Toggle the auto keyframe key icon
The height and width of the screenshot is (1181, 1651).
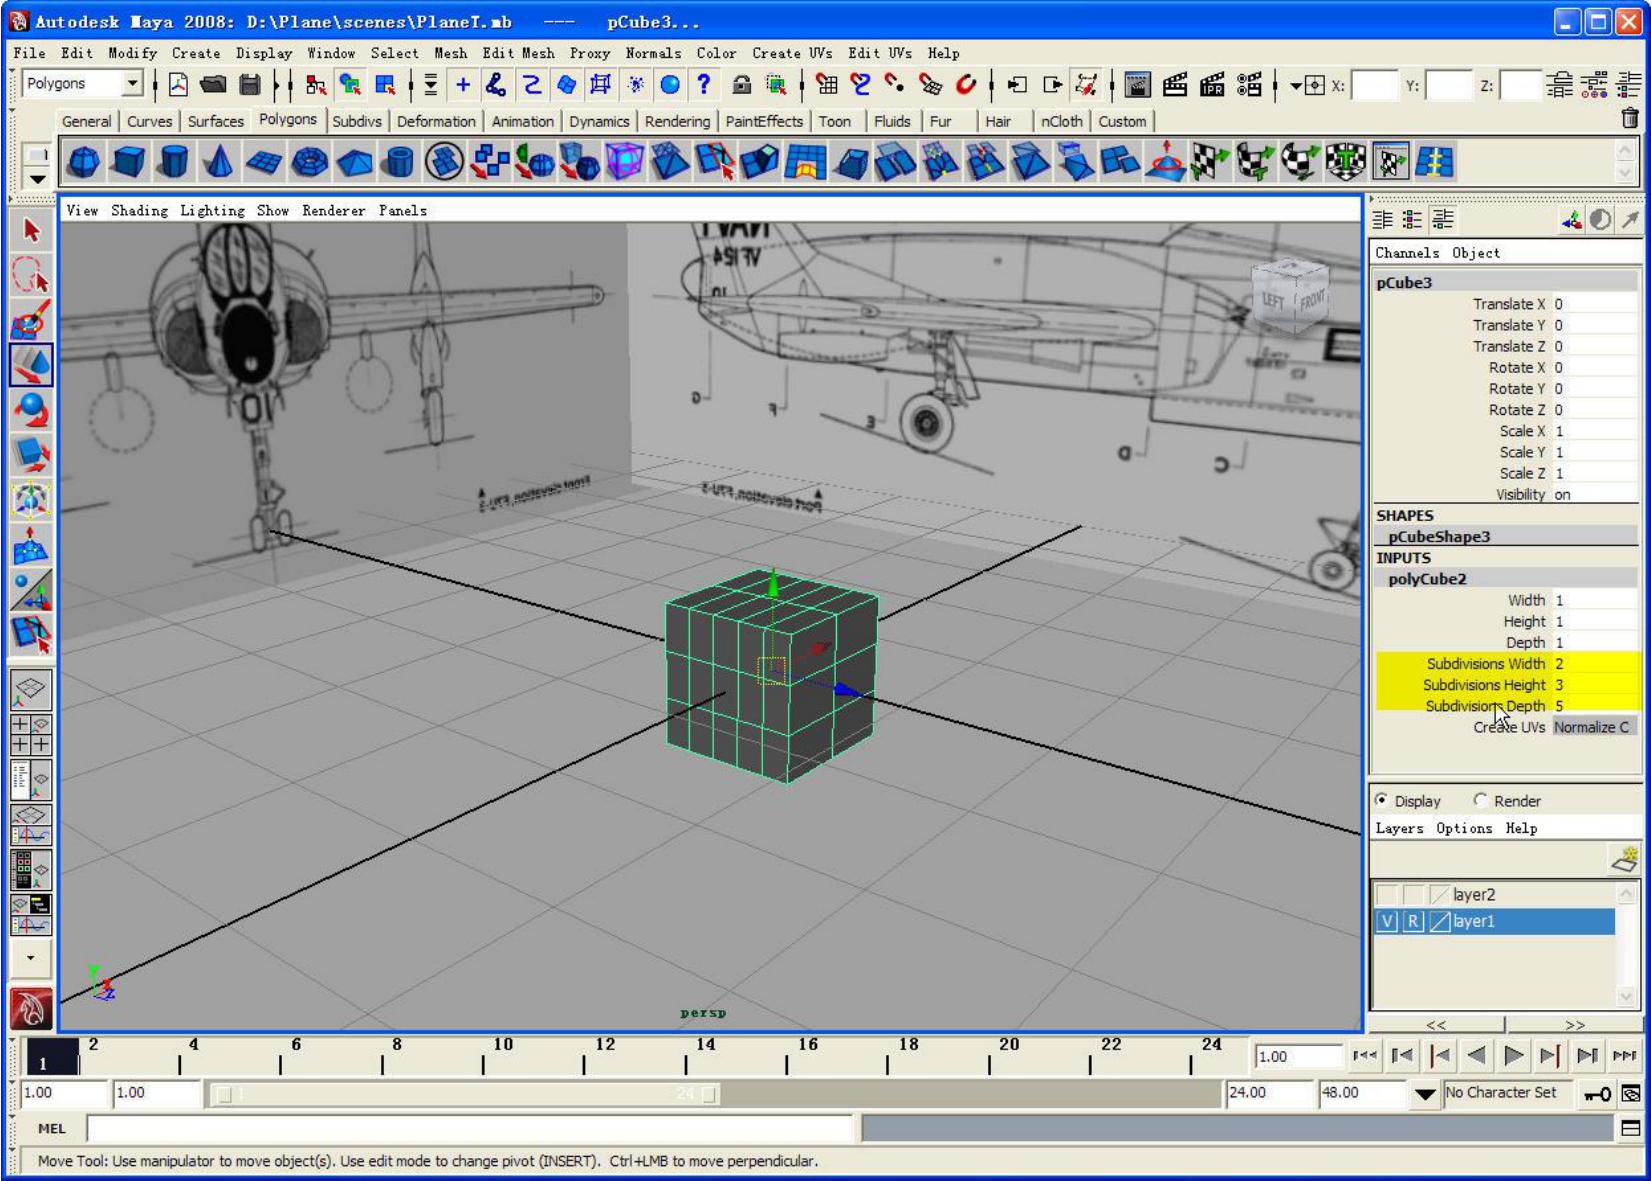point(1597,1093)
